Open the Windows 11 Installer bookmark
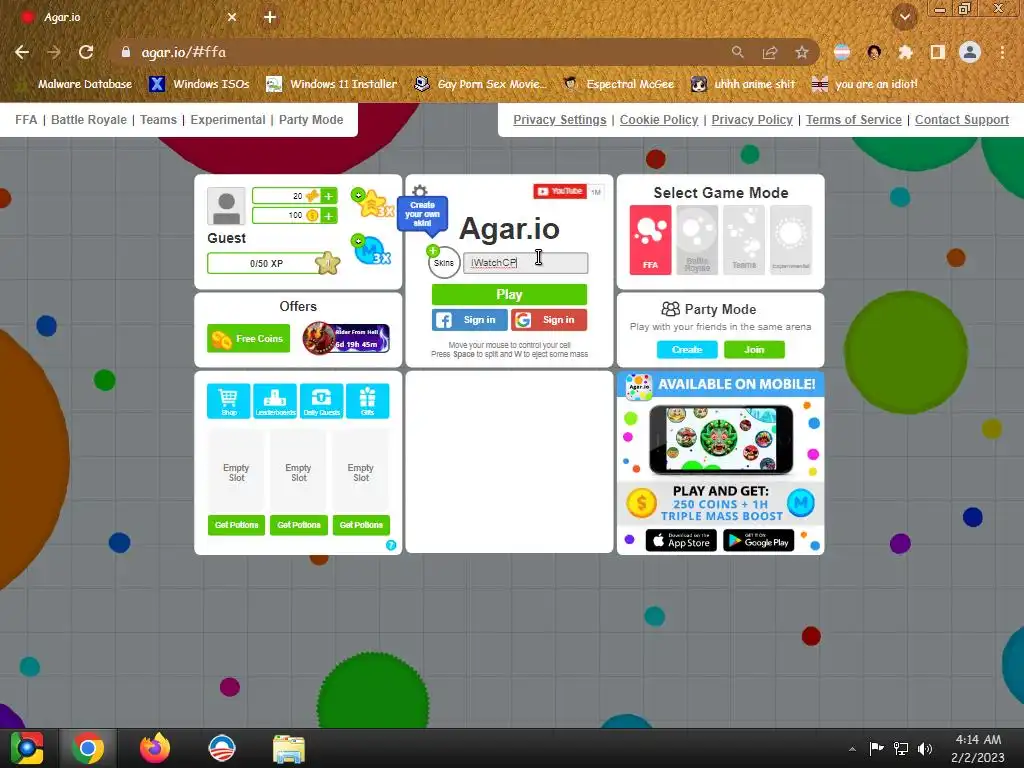Image resolution: width=1024 pixels, height=768 pixels. tap(332, 84)
